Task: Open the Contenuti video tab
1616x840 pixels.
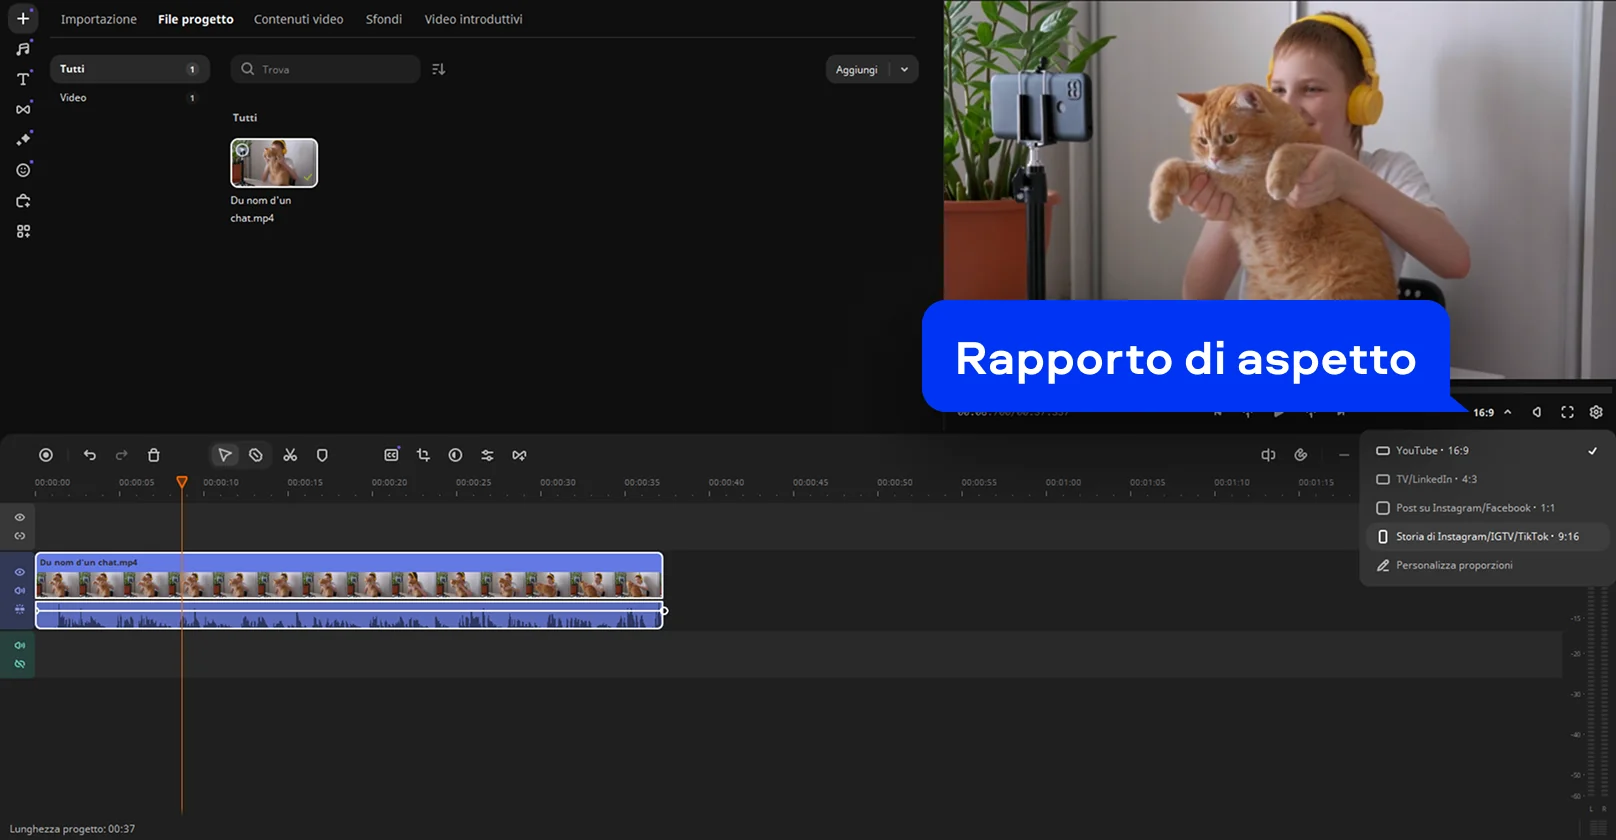Action: pos(298,19)
